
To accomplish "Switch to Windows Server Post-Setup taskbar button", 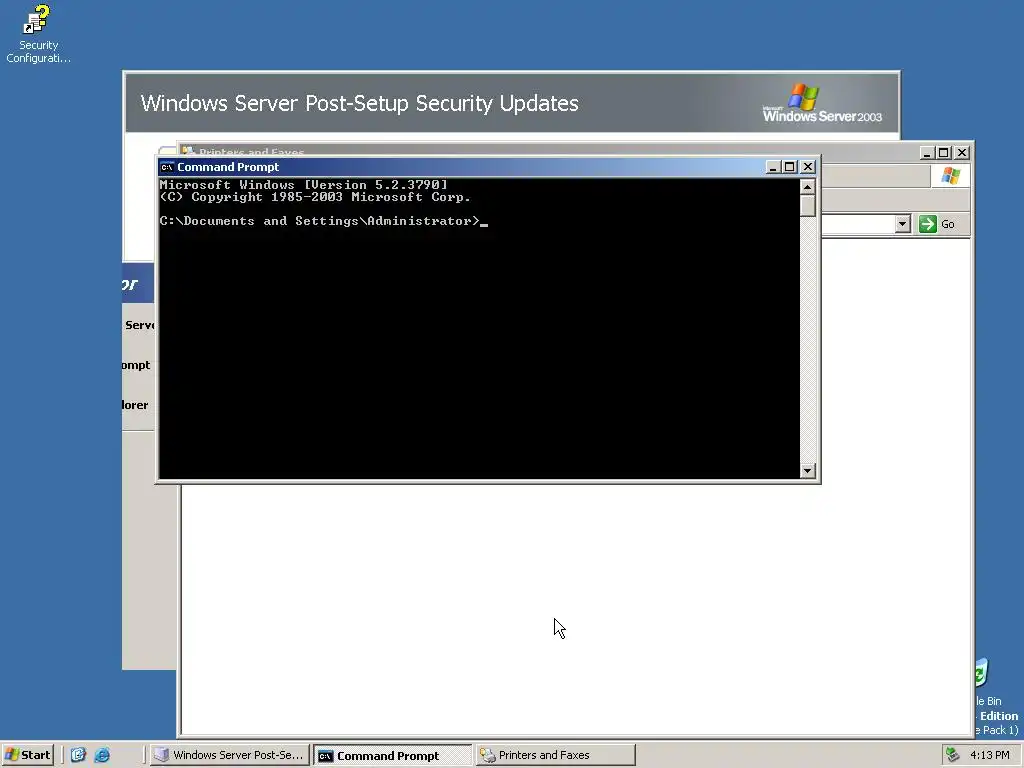I will point(229,755).
